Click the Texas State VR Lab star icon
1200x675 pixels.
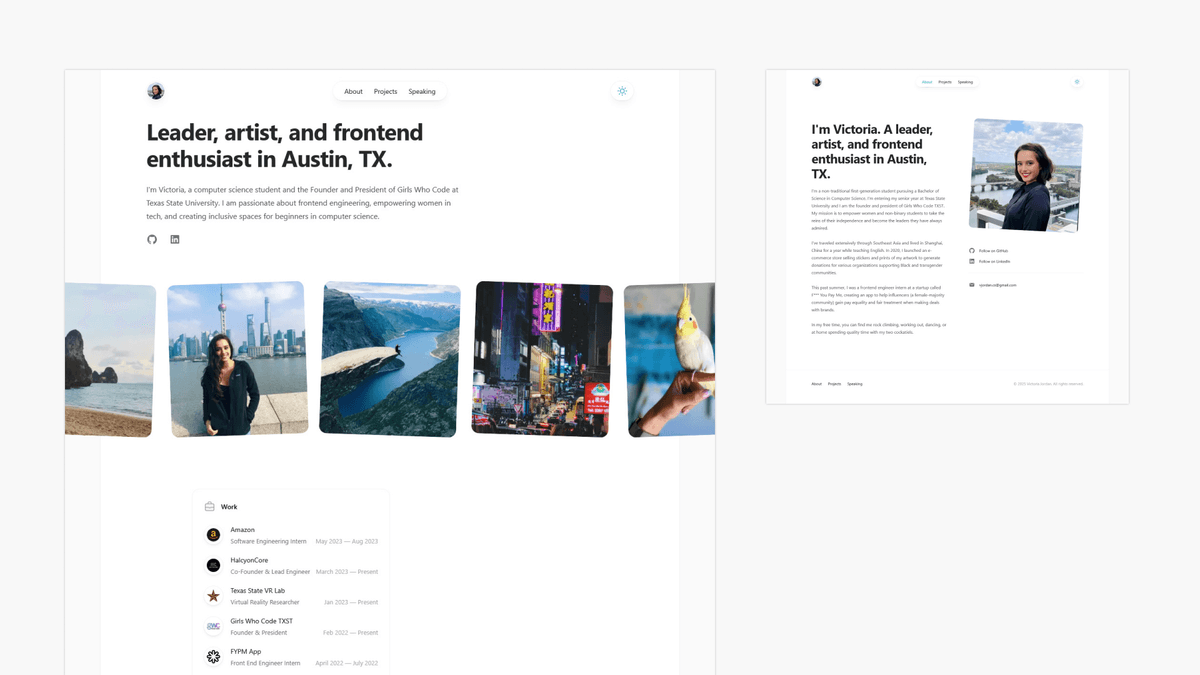pos(213,595)
